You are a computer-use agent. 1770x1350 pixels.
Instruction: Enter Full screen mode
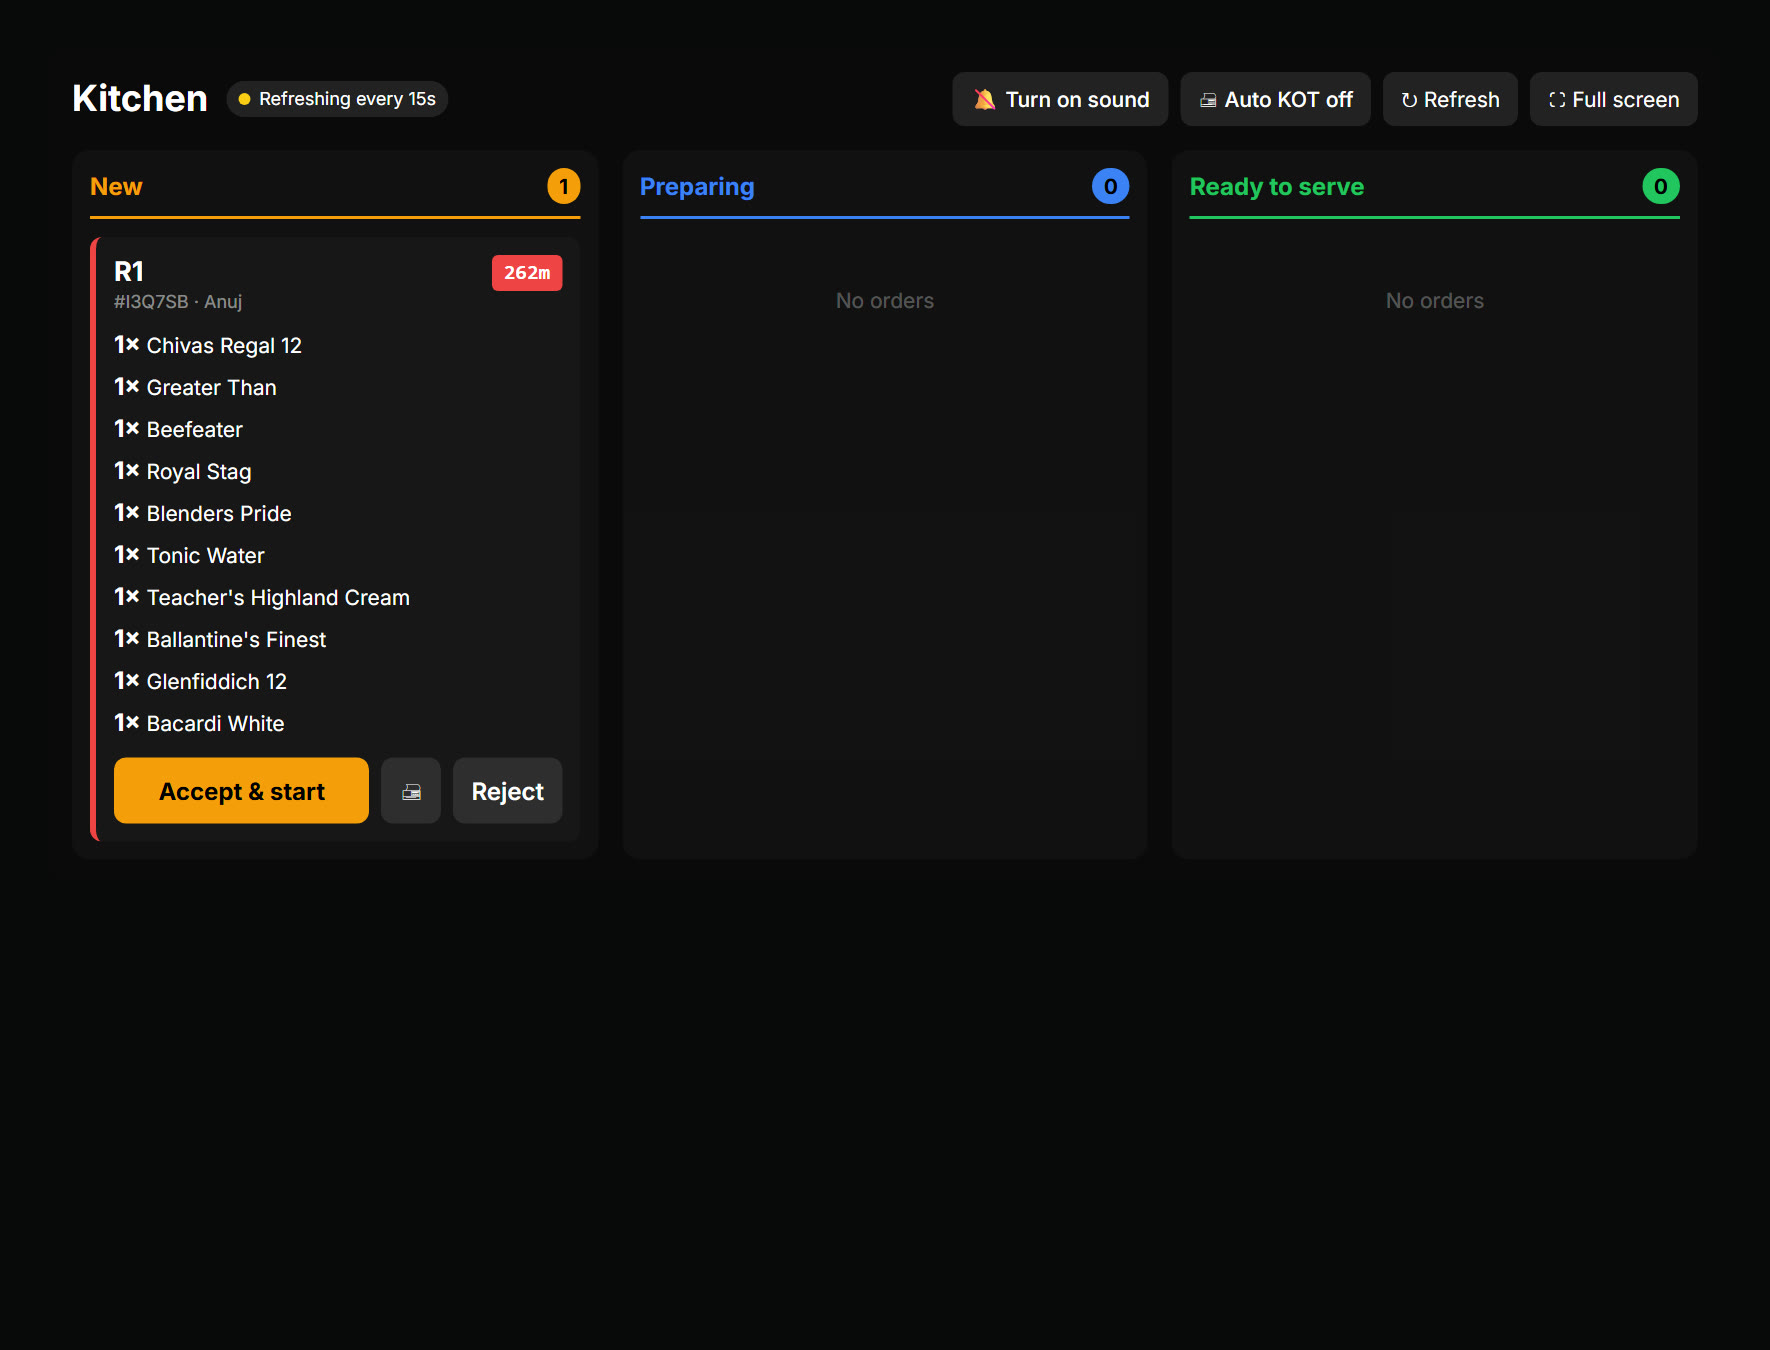pos(1613,99)
